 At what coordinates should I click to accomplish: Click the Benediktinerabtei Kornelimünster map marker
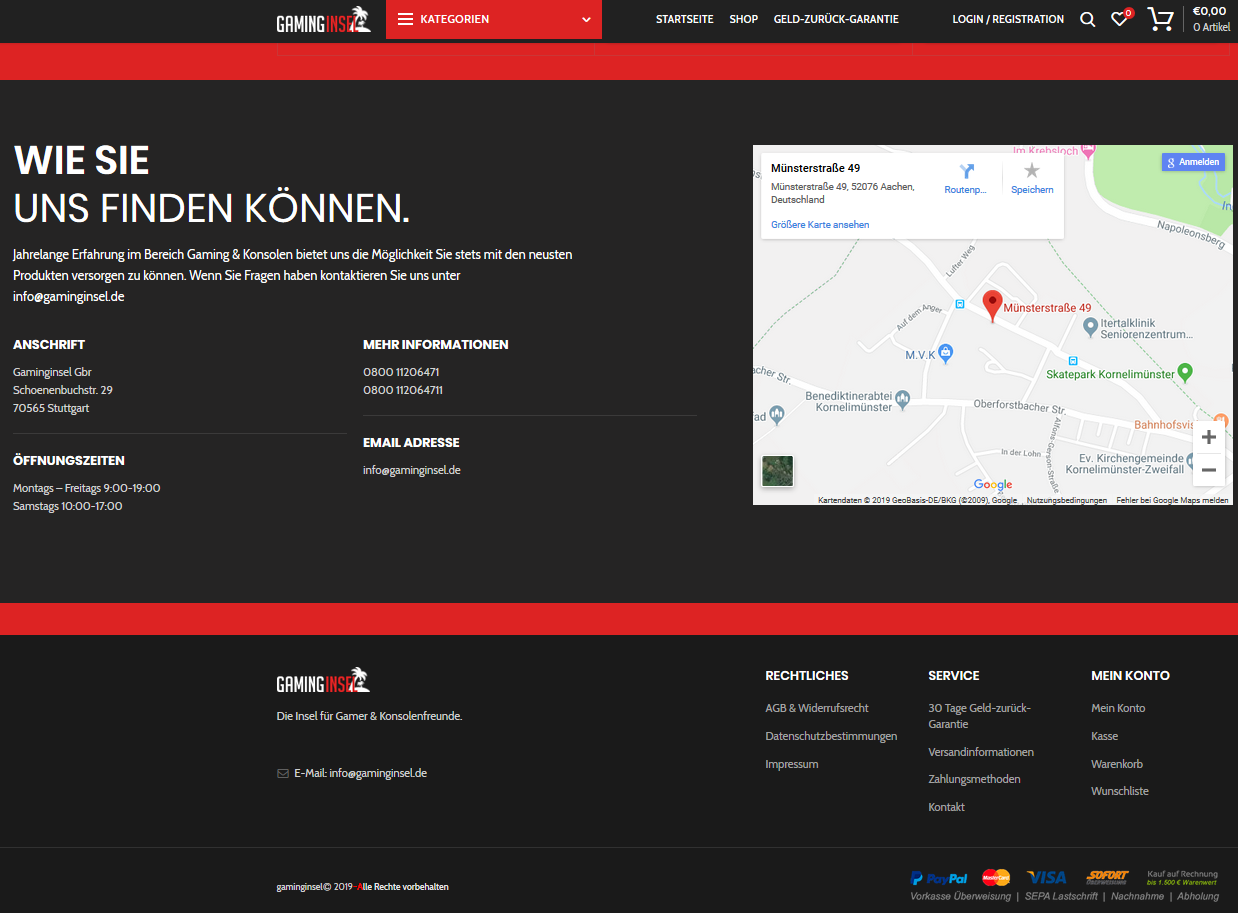pos(902,400)
